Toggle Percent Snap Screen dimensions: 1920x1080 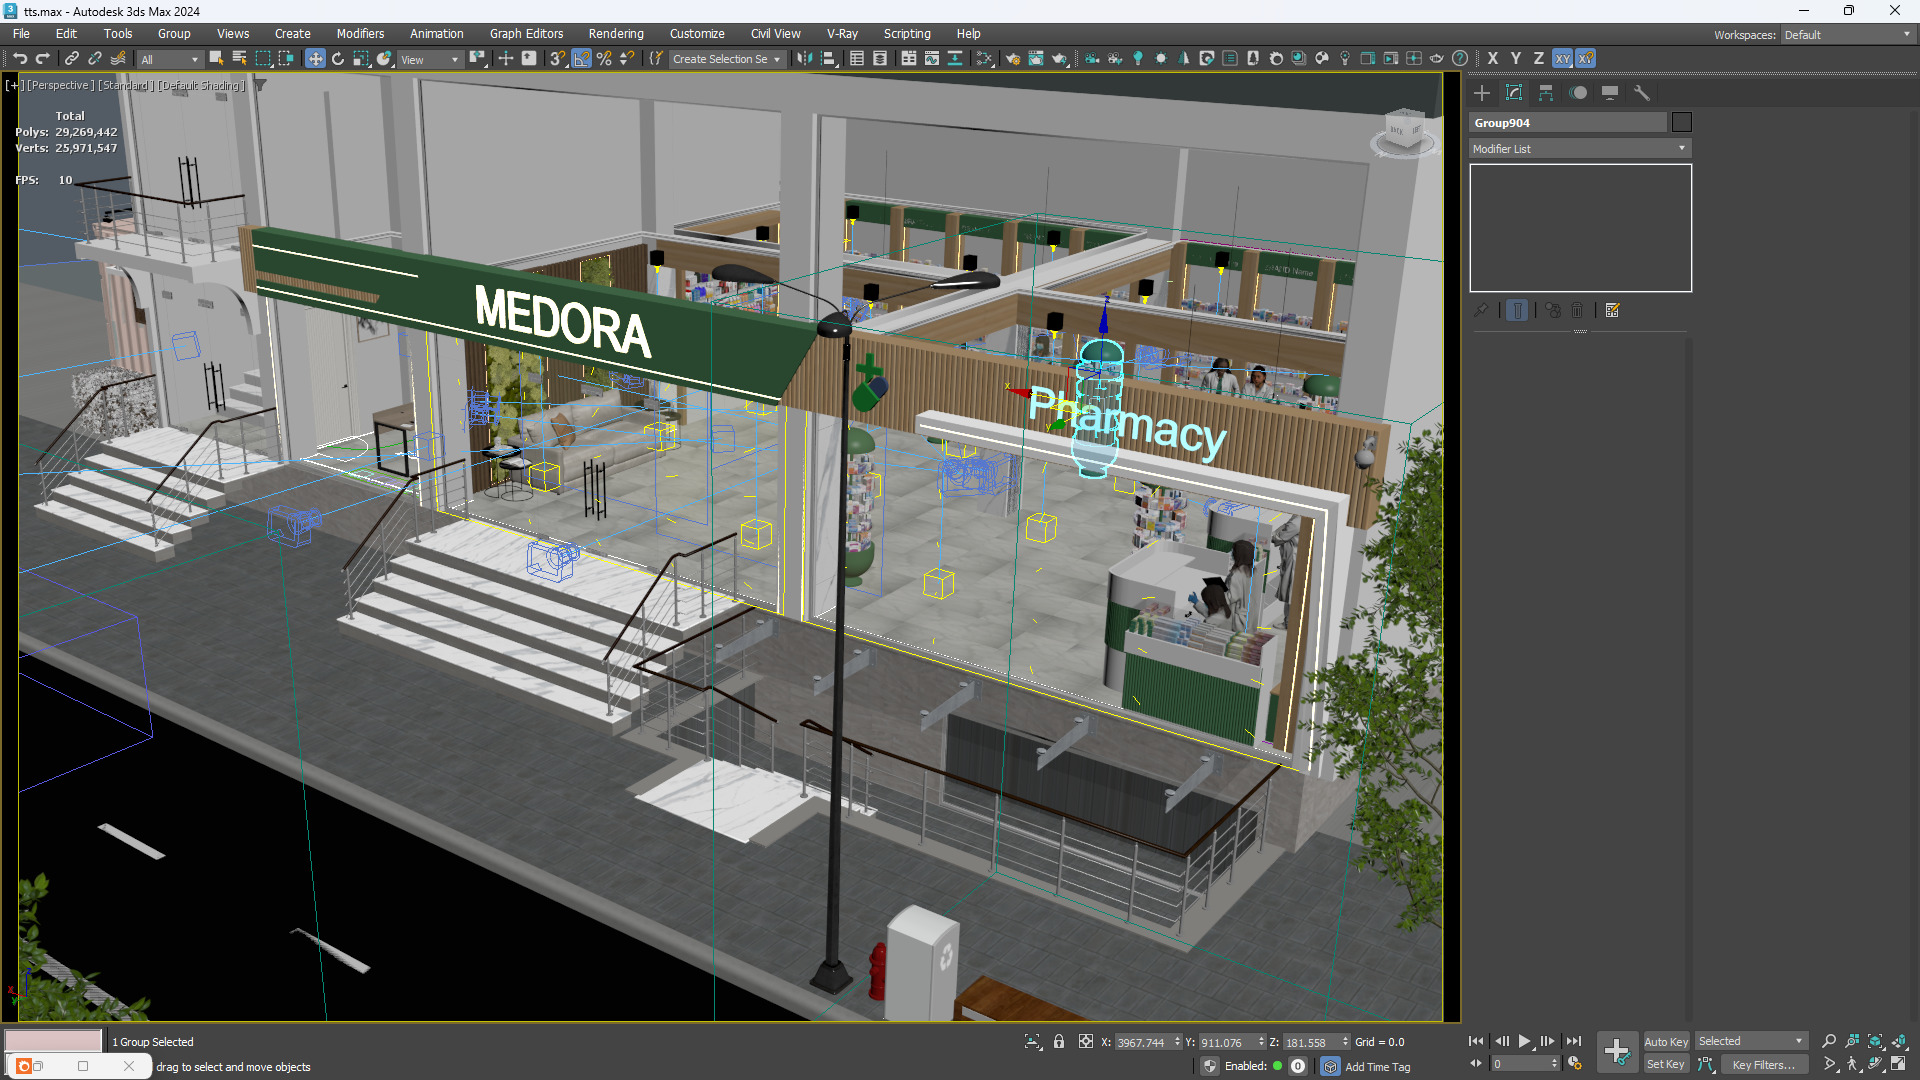coord(604,59)
